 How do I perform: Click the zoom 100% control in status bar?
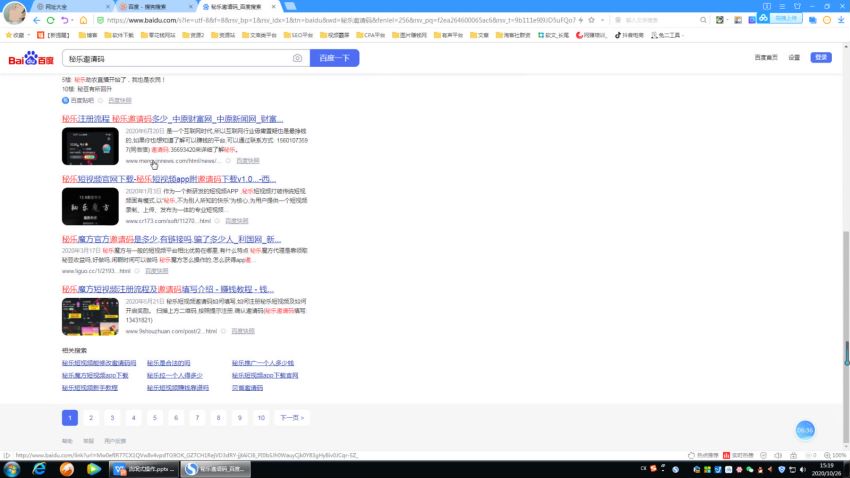(835, 455)
